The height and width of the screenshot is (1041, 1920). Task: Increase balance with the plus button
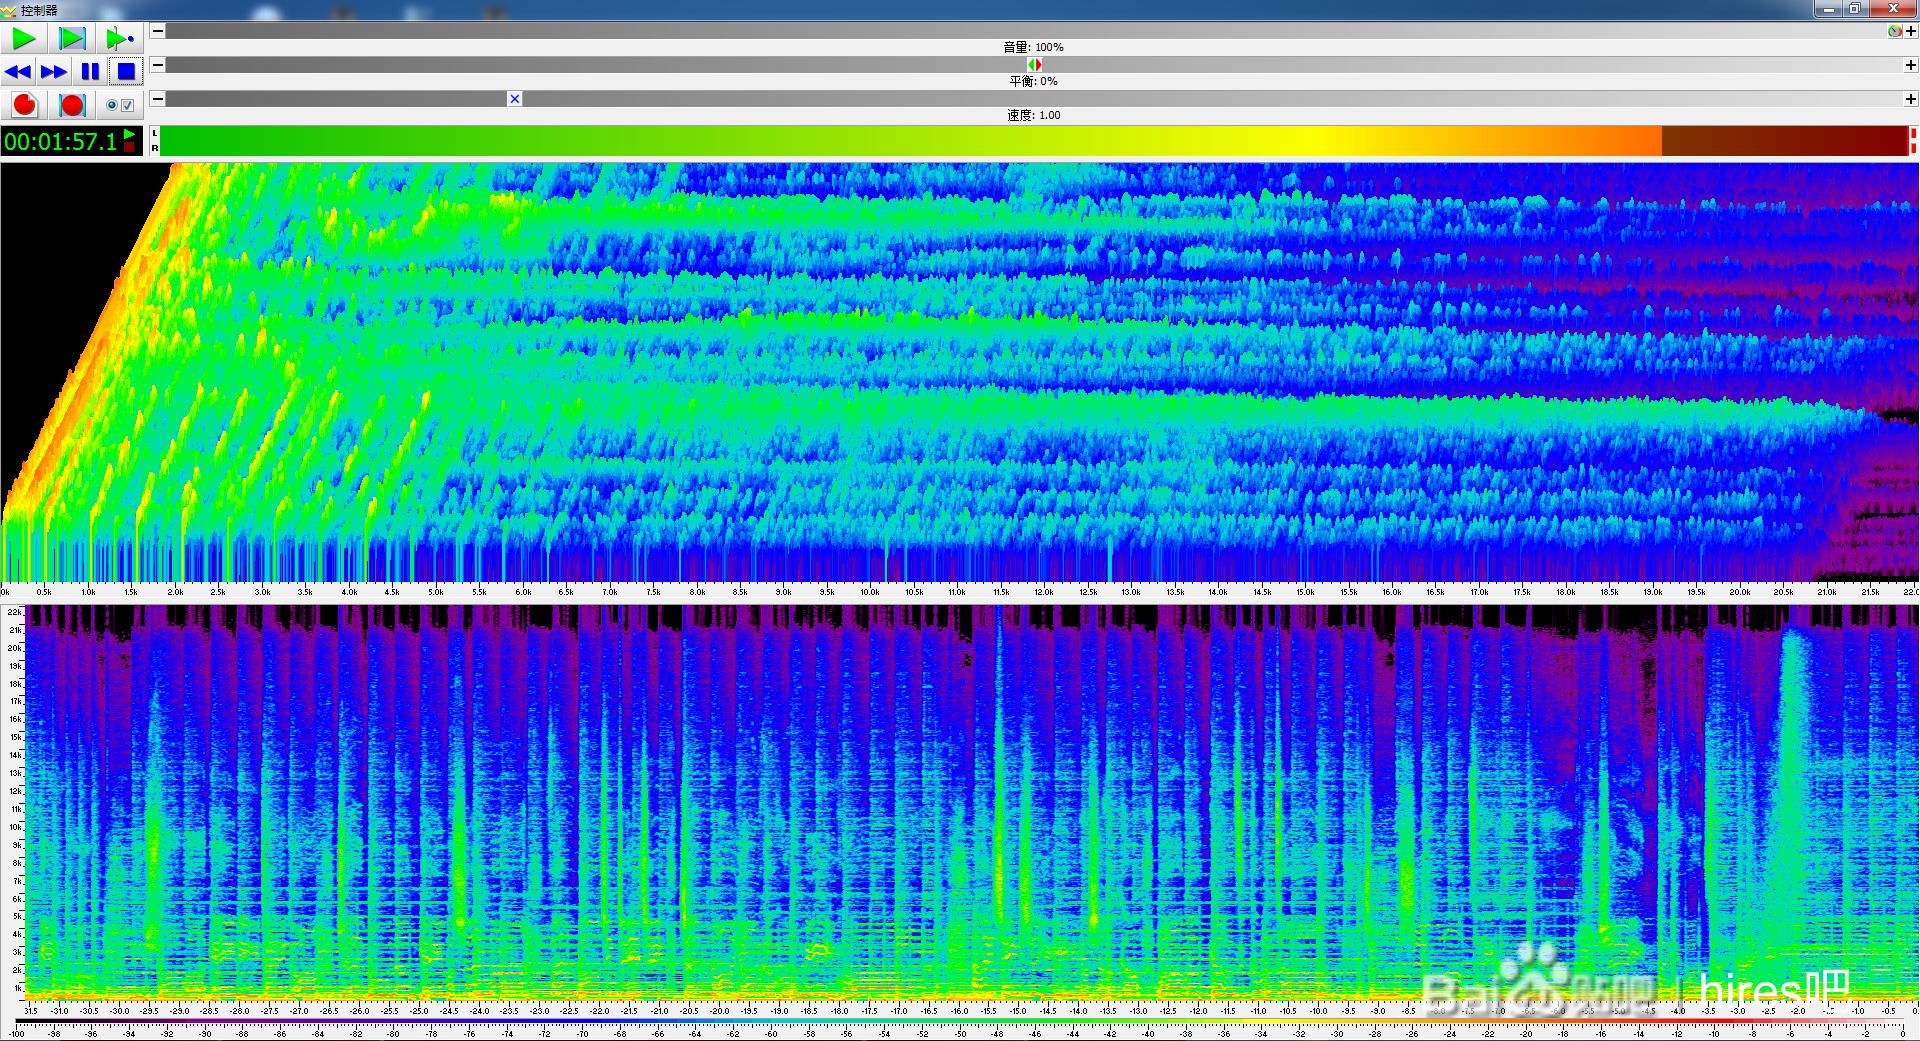click(1910, 65)
